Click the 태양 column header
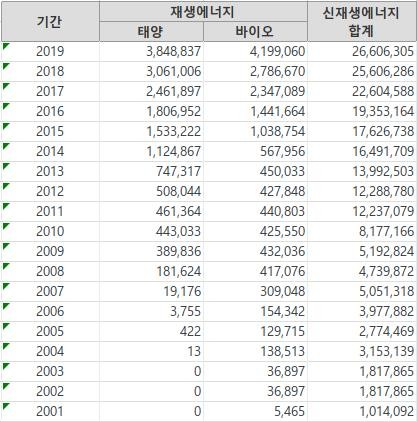 coord(151,32)
